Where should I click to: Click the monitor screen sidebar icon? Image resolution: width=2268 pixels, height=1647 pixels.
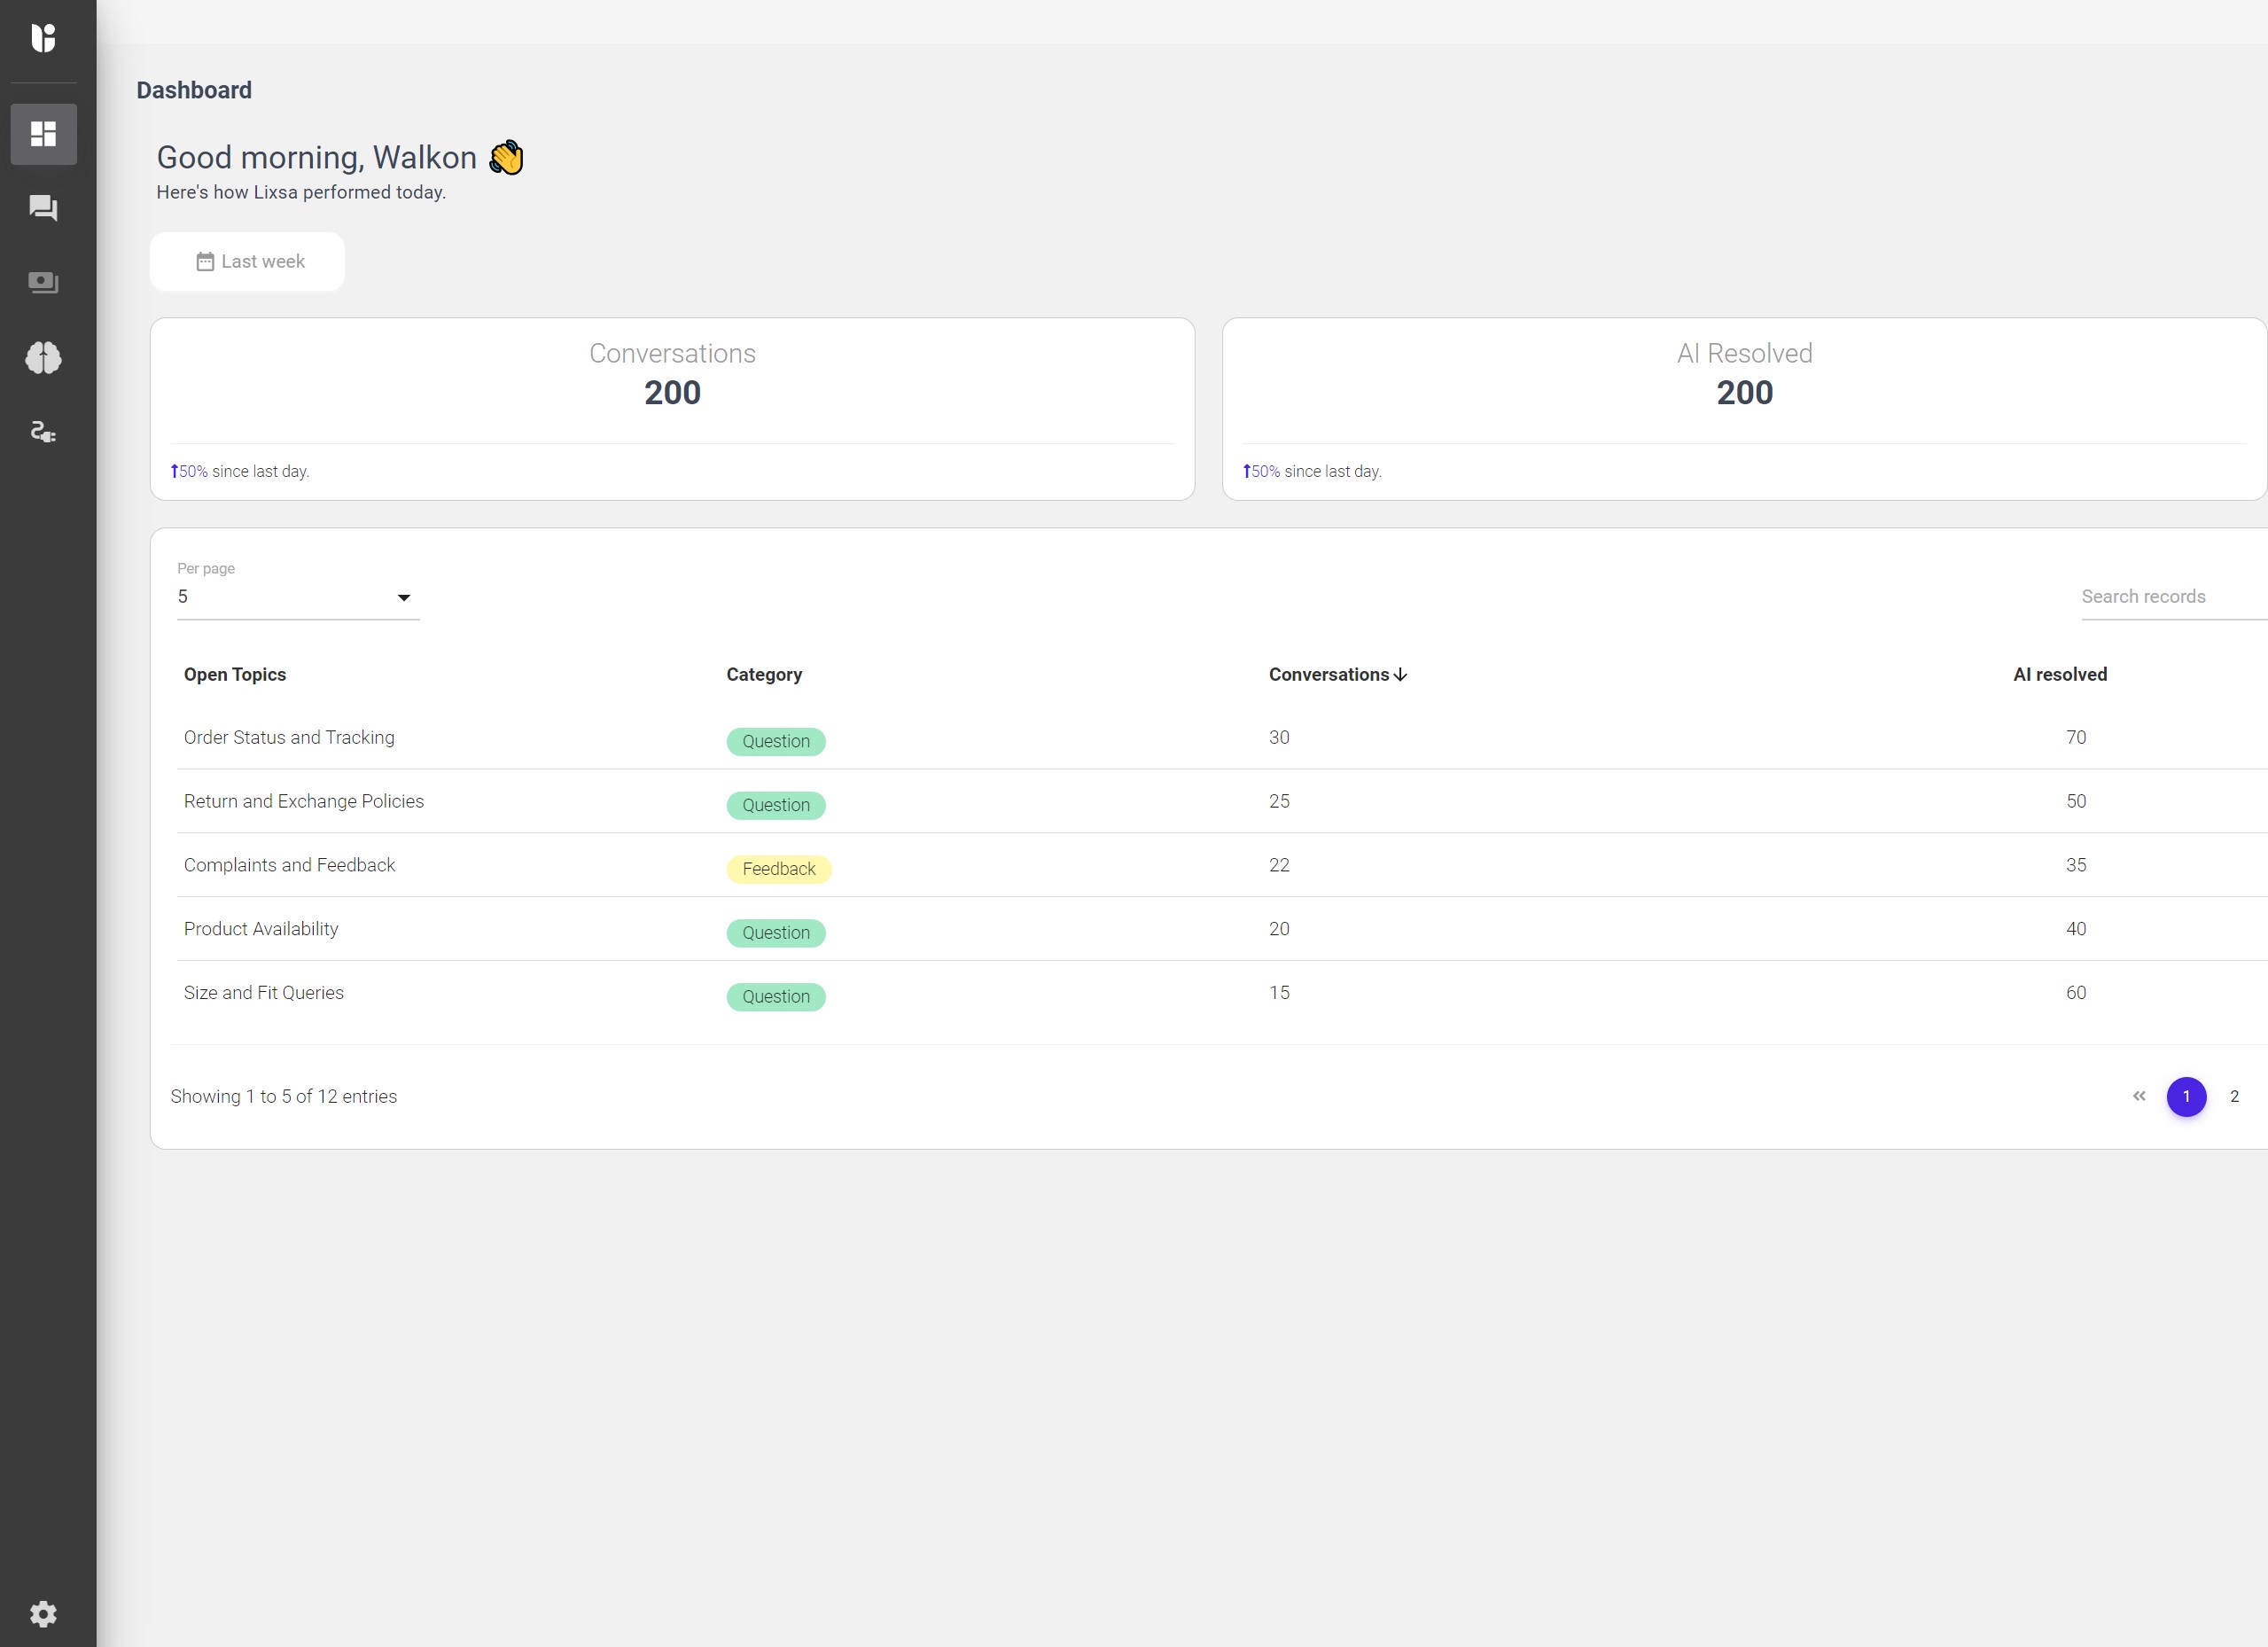(43, 283)
